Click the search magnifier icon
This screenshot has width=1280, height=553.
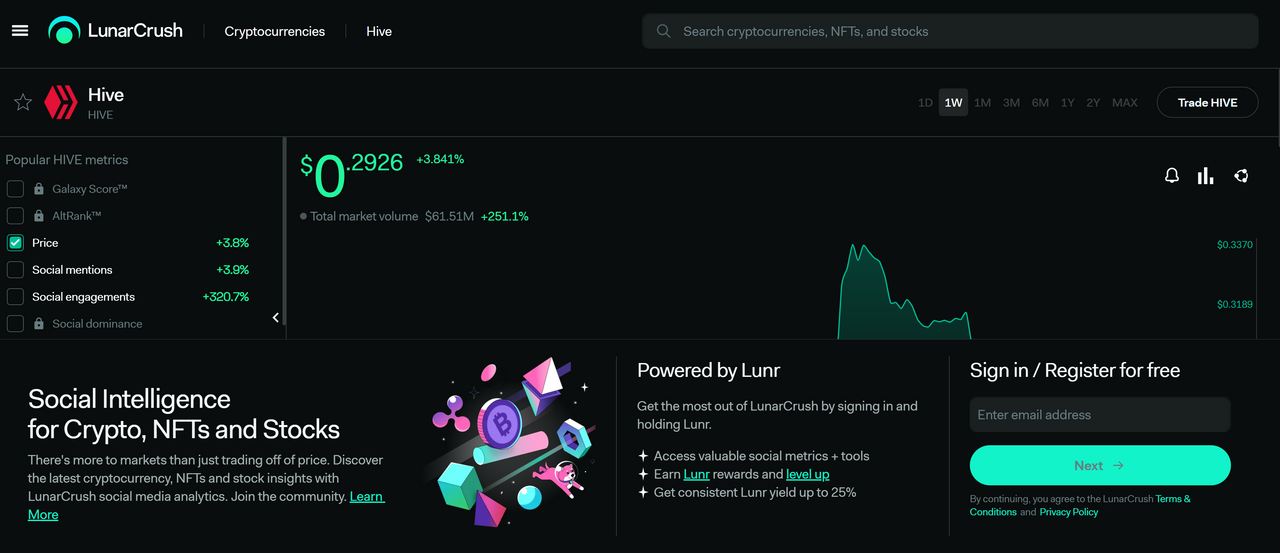663,31
